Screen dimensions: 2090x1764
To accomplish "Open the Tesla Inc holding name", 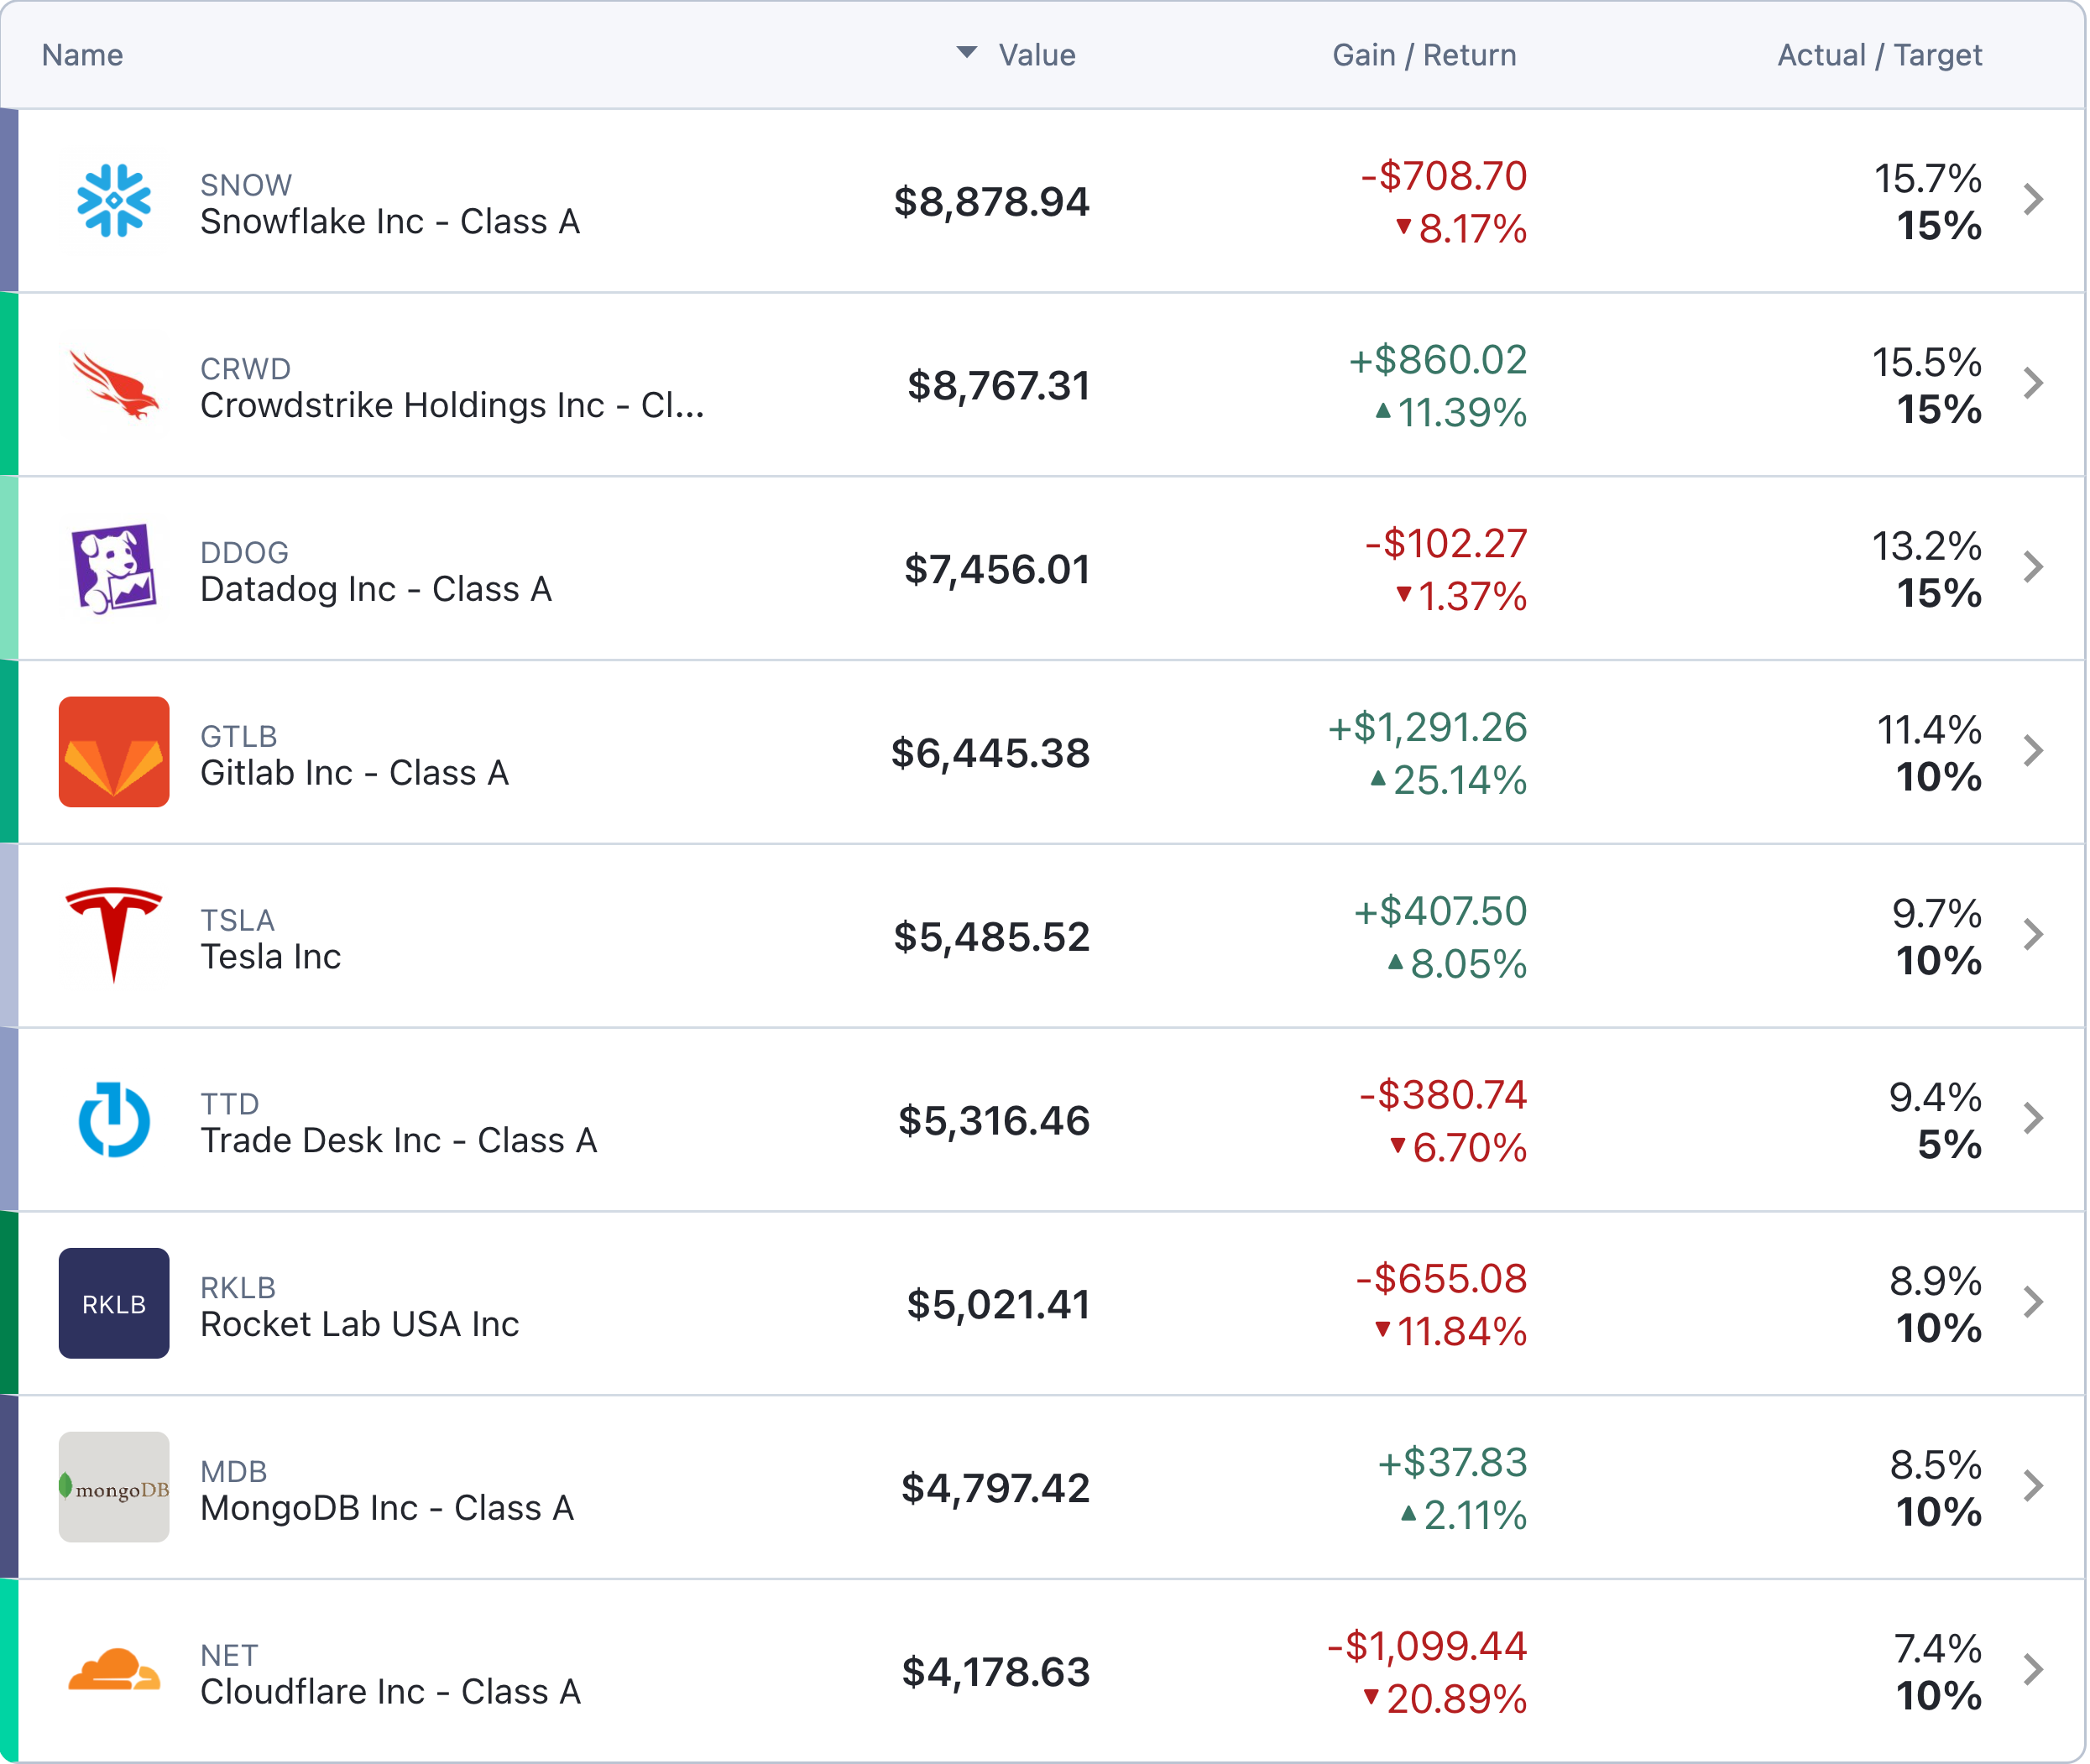I will [x=270, y=957].
